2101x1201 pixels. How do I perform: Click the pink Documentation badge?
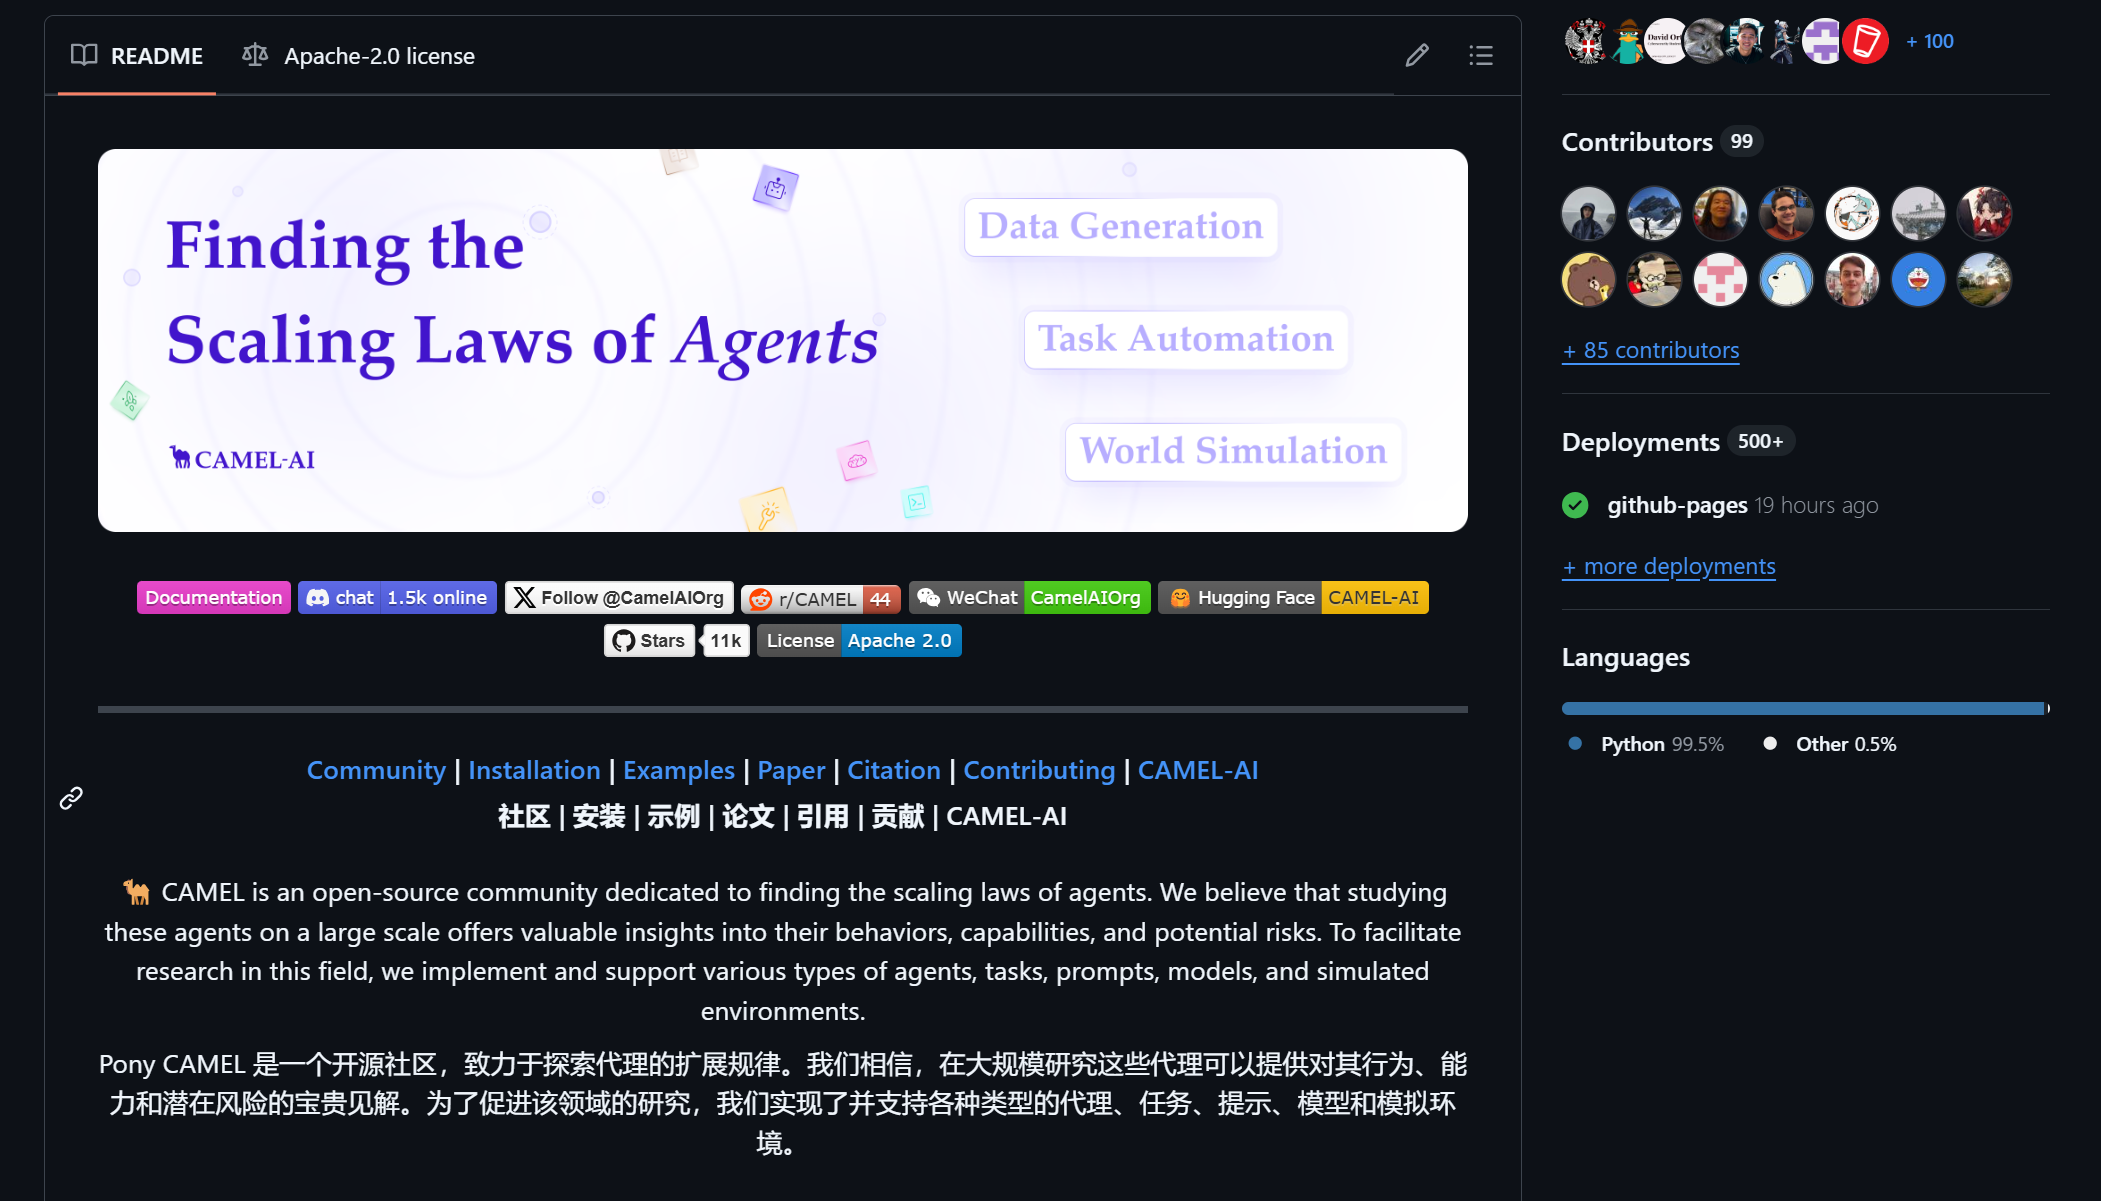pos(214,597)
